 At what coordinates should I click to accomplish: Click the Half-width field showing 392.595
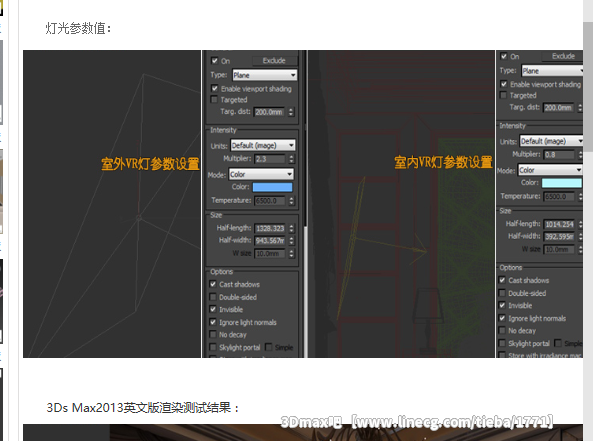click(x=559, y=237)
